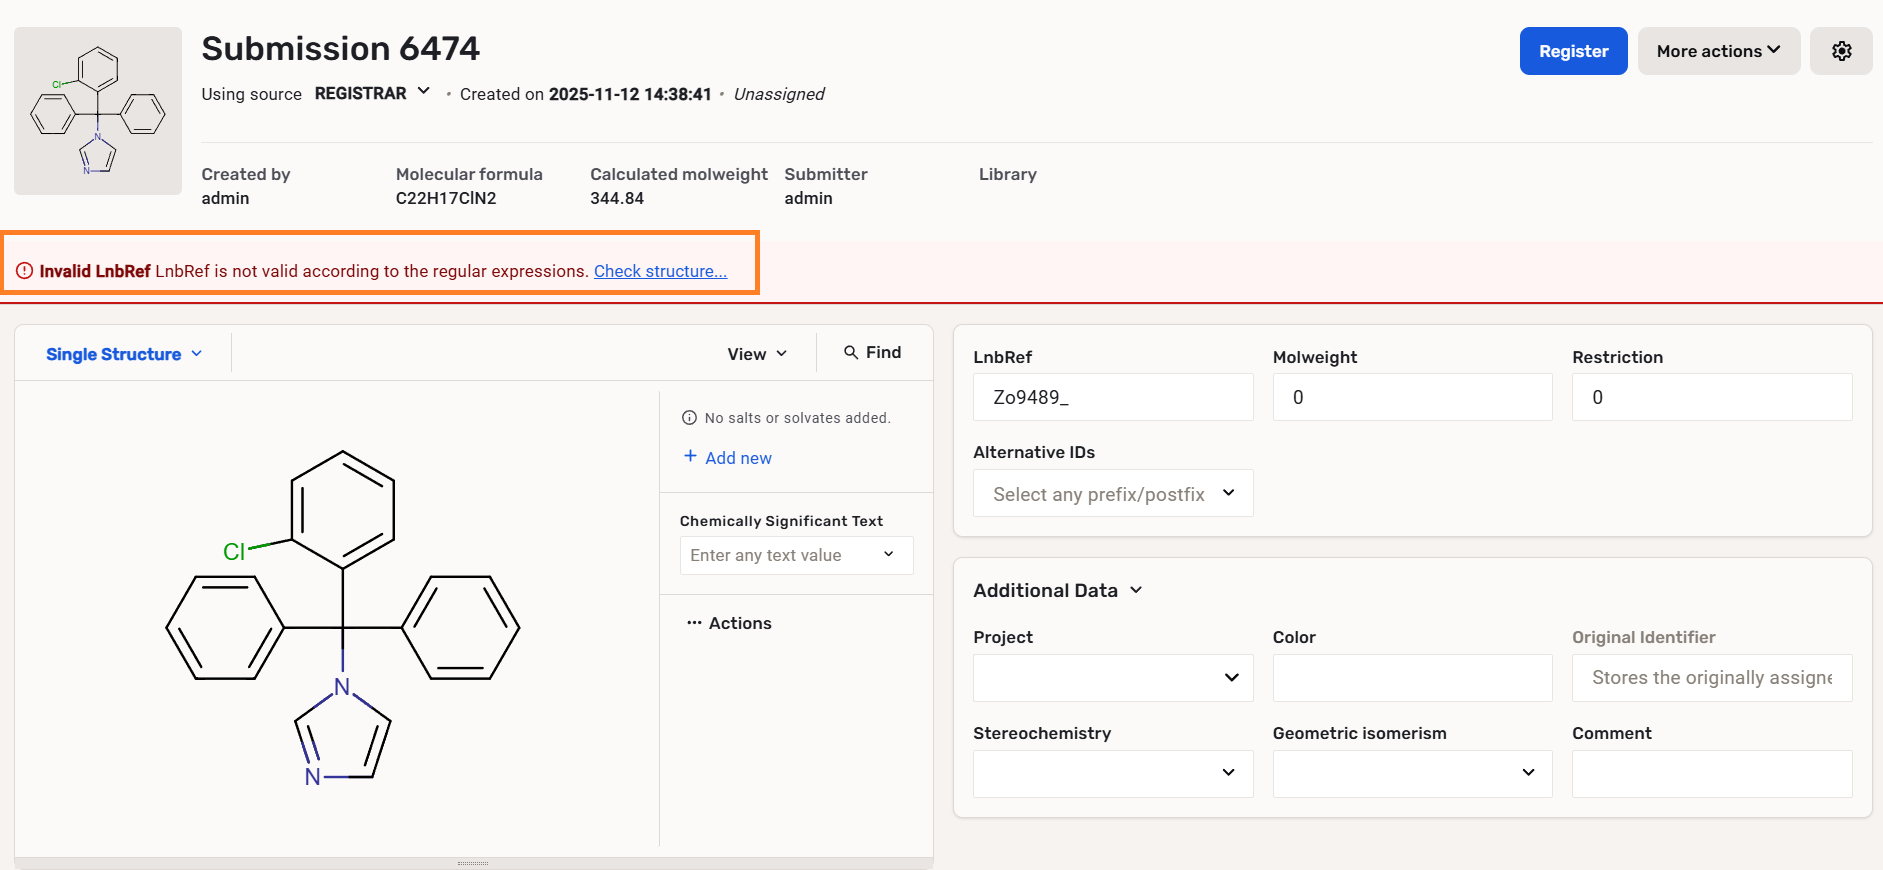The width and height of the screenshot is (1883, 870).
Task: Click the Register button
Action: 1573,51
